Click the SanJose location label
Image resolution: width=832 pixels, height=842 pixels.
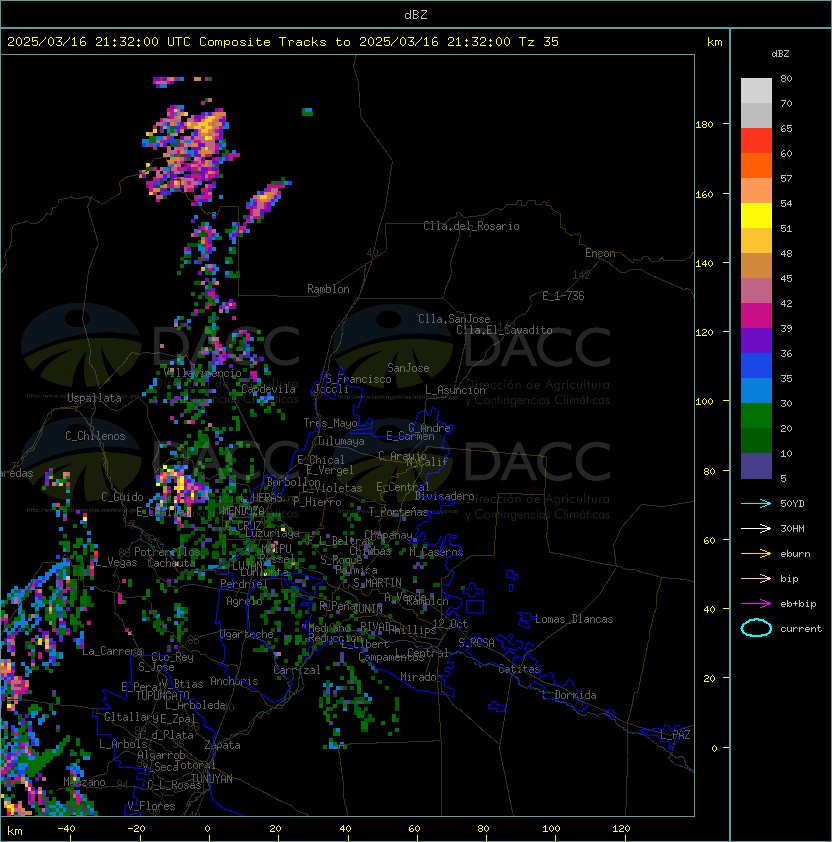coord(408,368)
